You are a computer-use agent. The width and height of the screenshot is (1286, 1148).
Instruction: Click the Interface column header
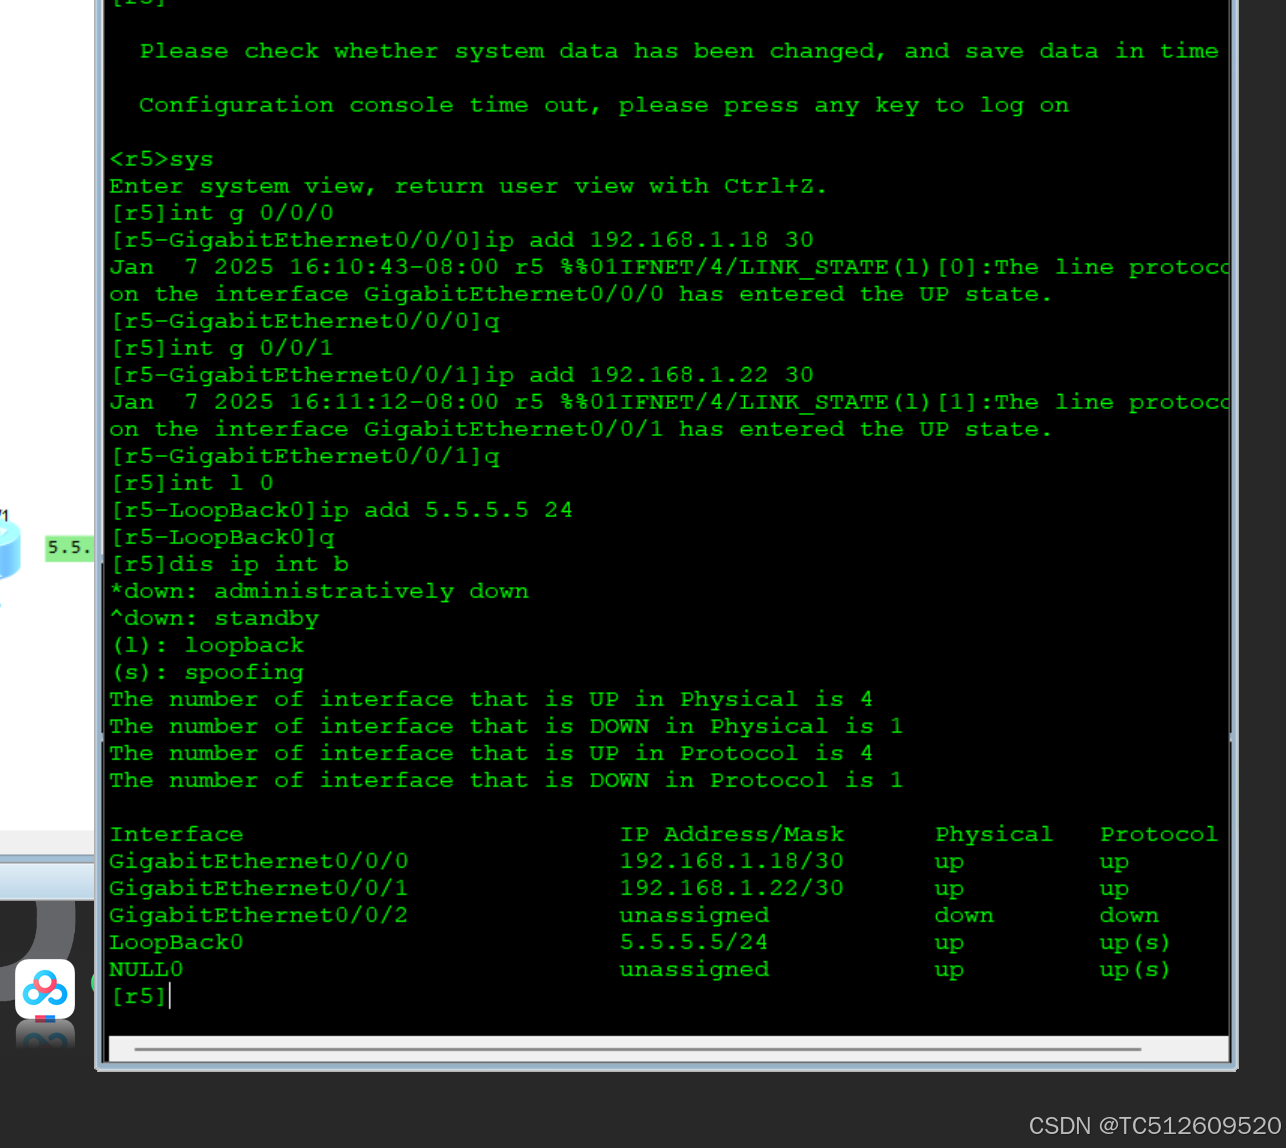(x=177, y=835)
